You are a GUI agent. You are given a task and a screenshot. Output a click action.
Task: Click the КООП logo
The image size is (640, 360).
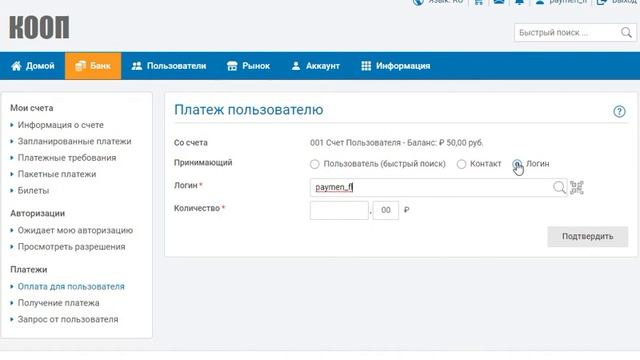(x=39, y=27)
